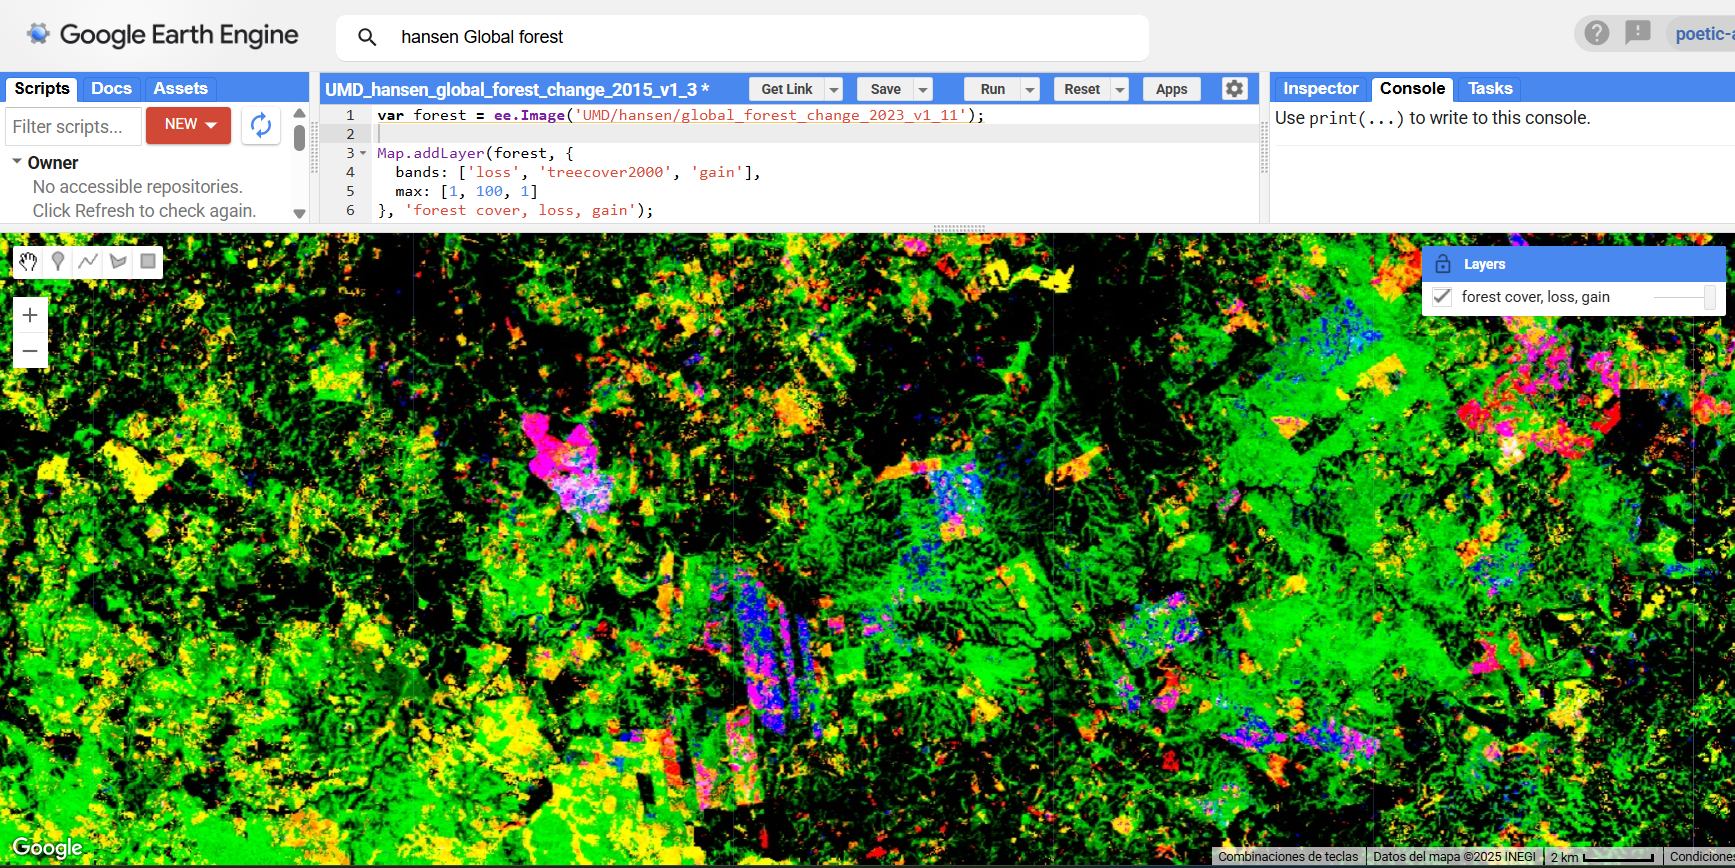Click scripts panel scroll down arrow
Image resolution: width=1735 pixels, height=868 pixels.
pyautogui.click(x=299, y=213)
